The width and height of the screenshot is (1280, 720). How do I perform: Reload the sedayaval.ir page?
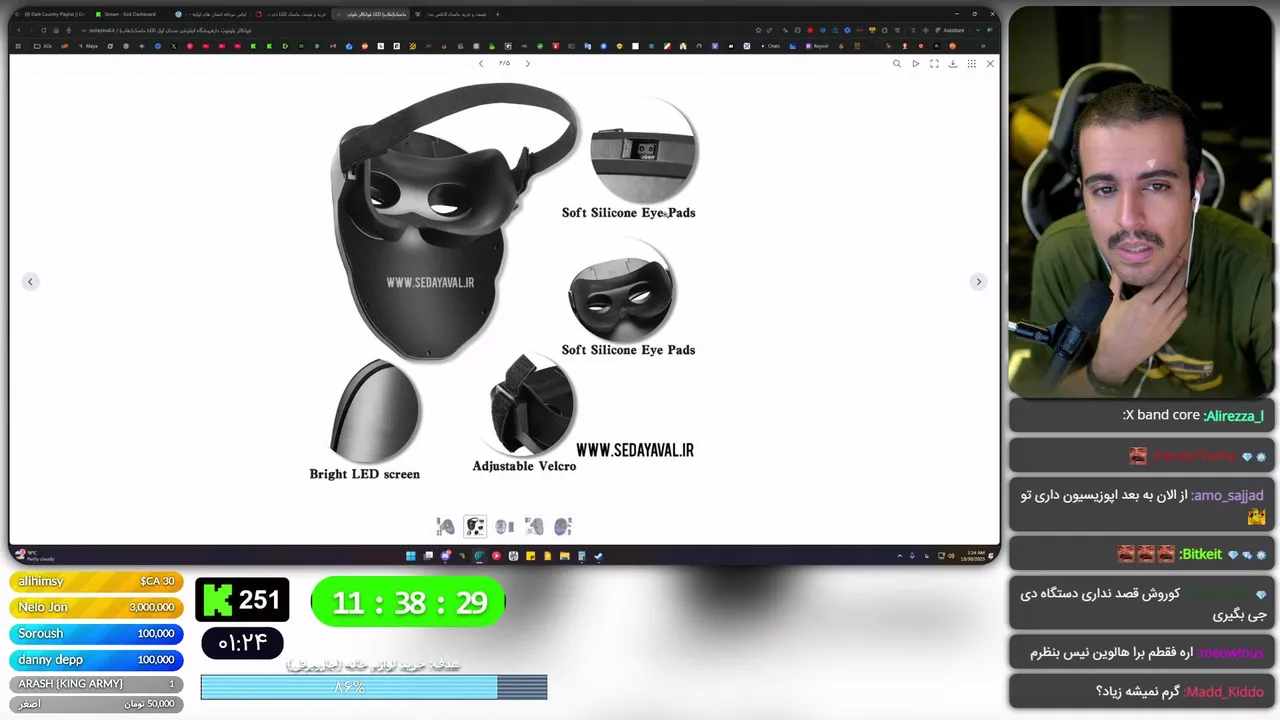(46, 30)
